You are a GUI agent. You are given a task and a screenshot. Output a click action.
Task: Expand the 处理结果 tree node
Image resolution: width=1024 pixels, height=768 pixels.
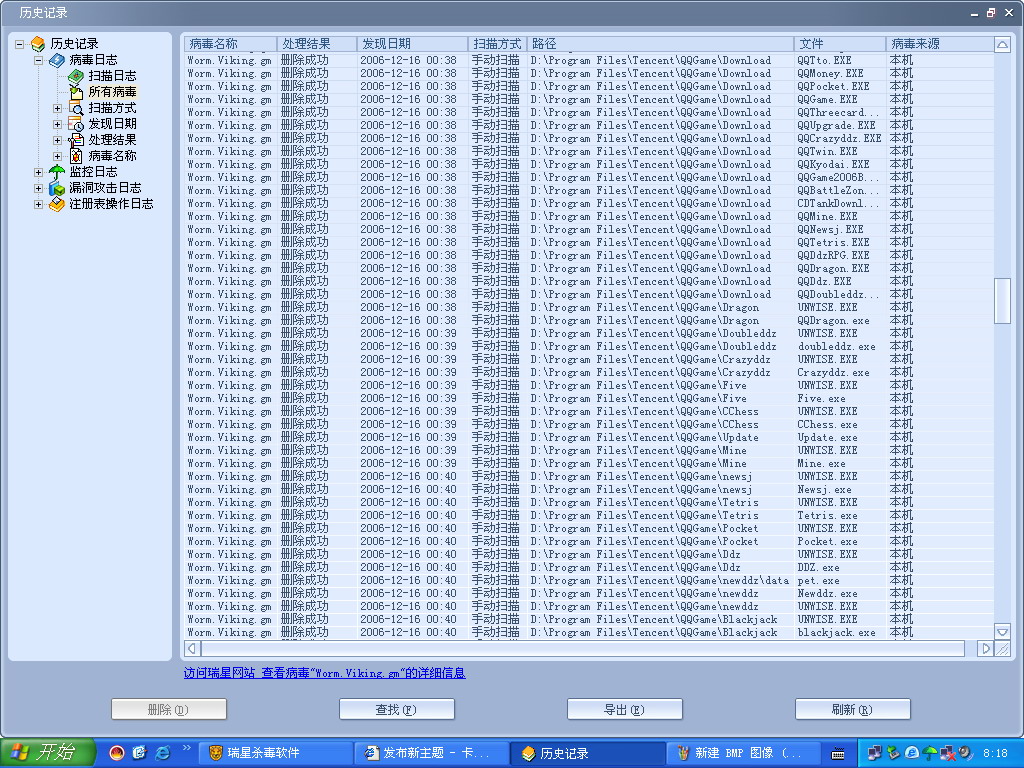click(x=57, y=140)
